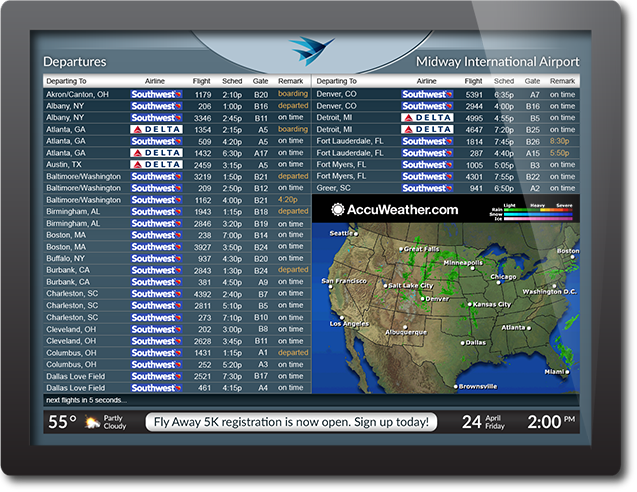
Task: Click the Southwest logo on flight 461
Action: [x=156, y=388]
